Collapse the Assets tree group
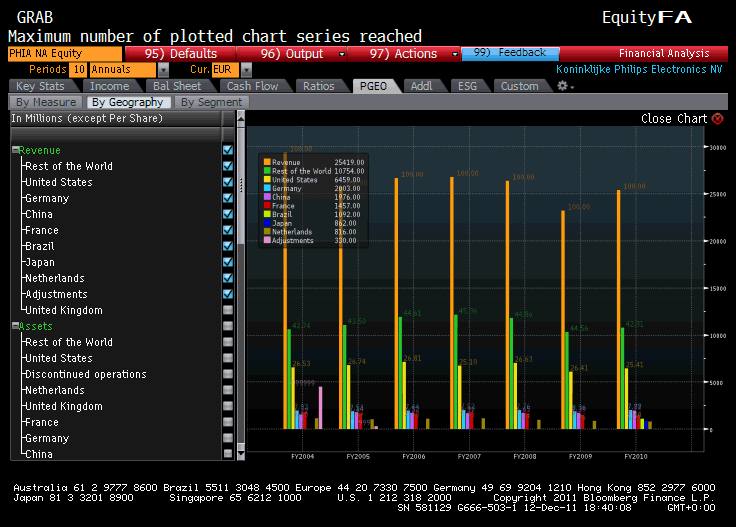Viewport: 736px width, 527px height. (x=16, y=326)
